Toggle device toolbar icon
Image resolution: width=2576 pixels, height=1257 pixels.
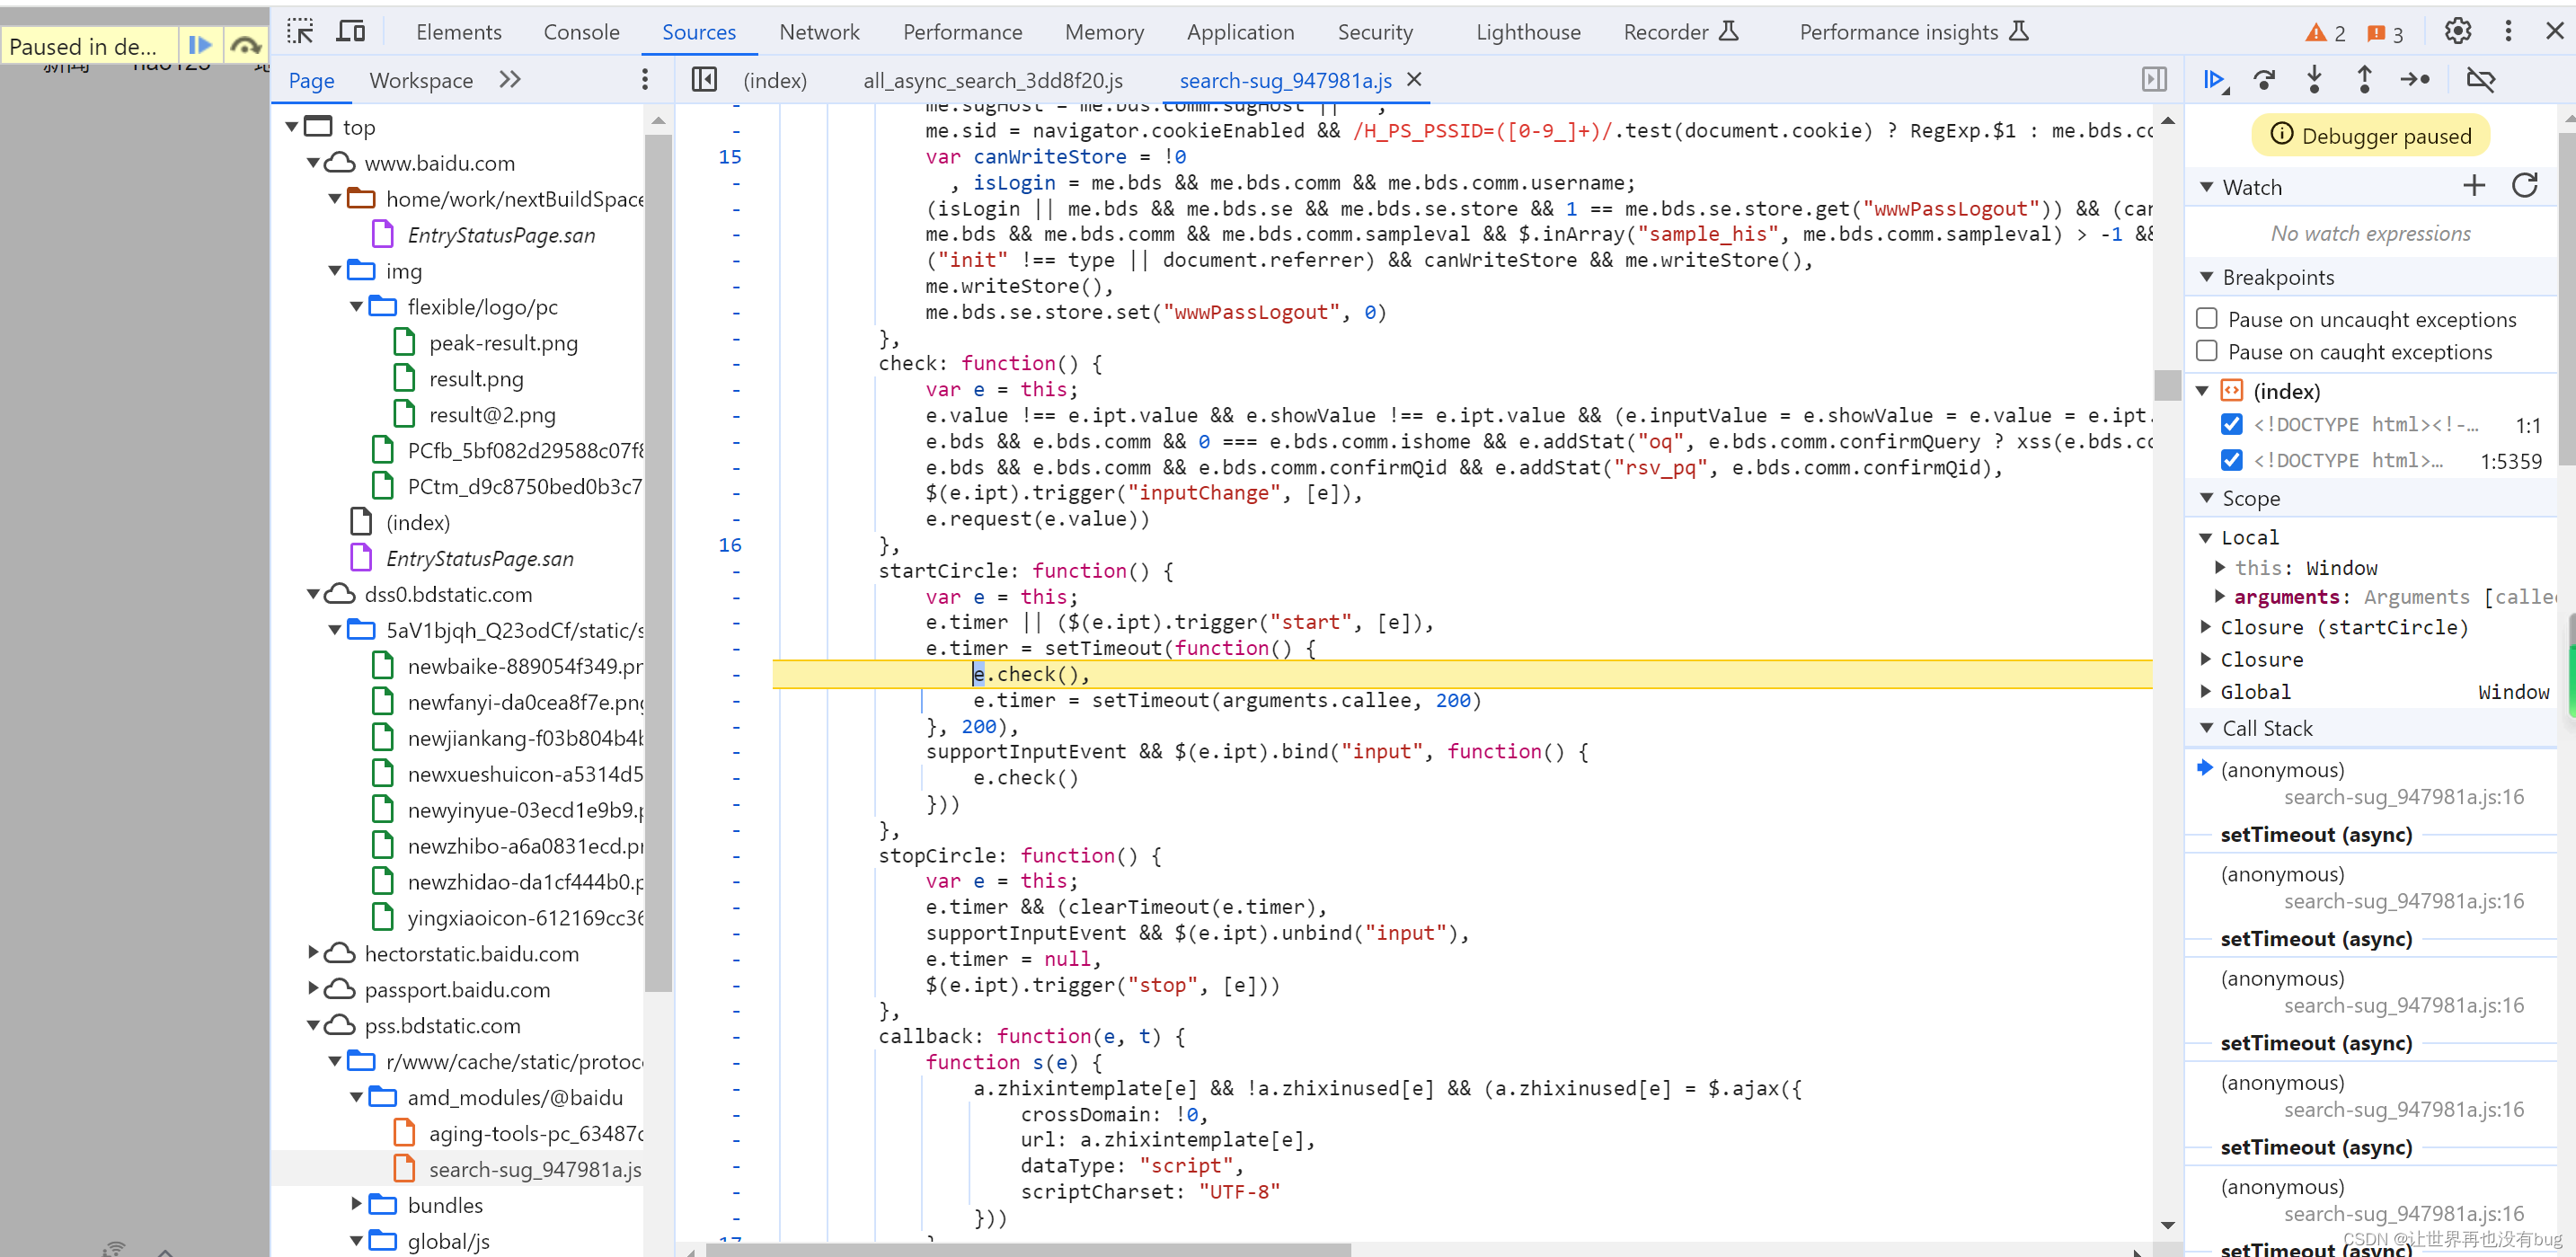point(350,31)
